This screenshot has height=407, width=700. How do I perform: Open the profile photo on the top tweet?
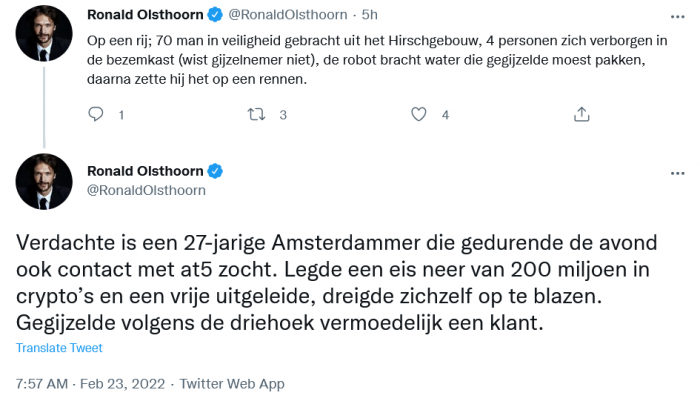pyautogui.click(x=44, y=40)
